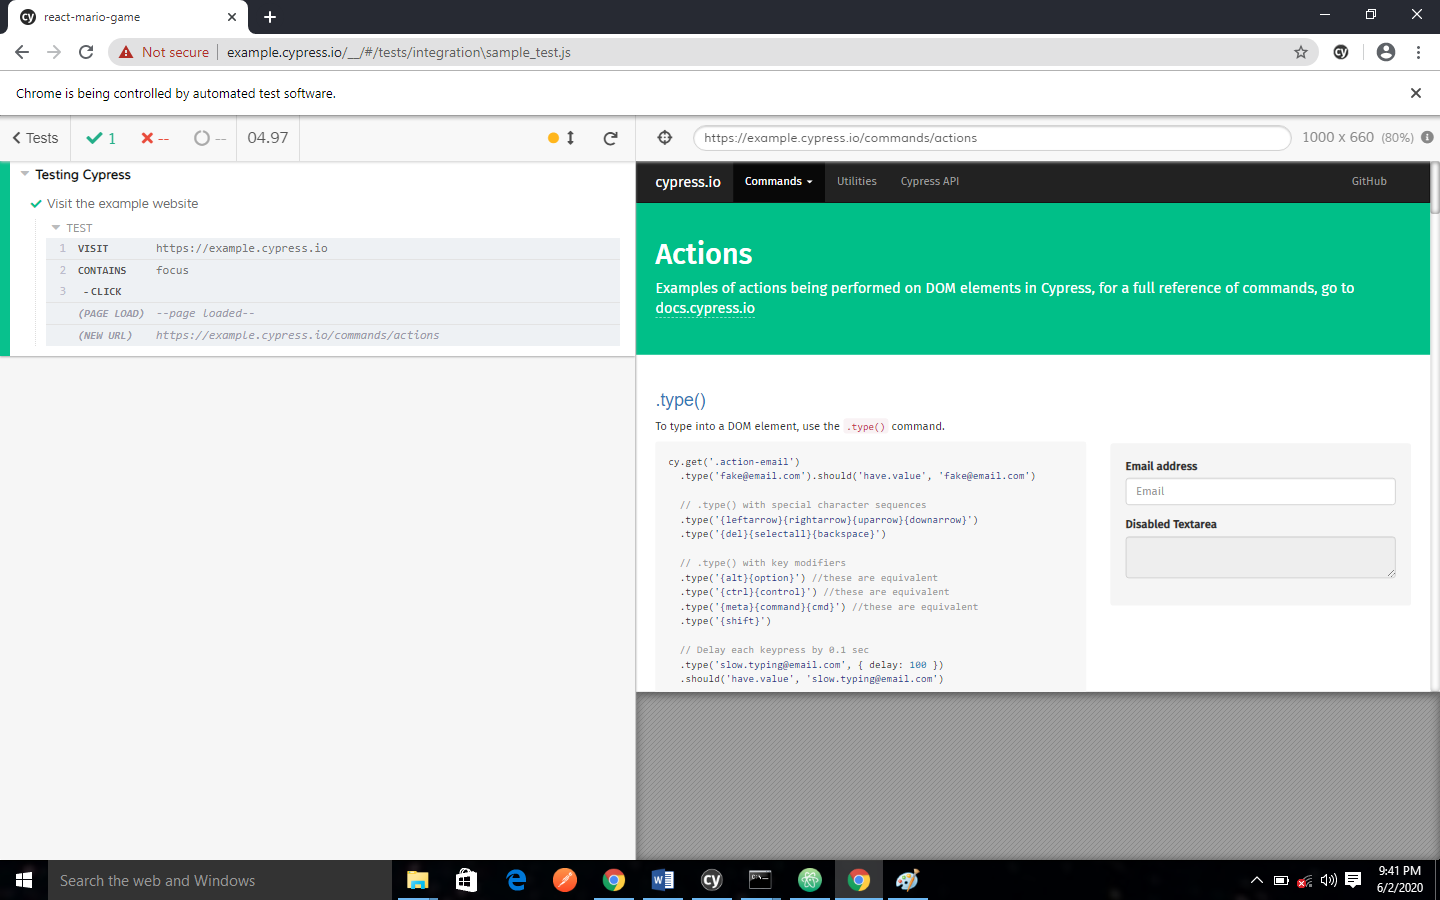The height and width of the screenshot is (900, 1440).
Task: Open File Explorer from taskbar
Action: [417, 880]
